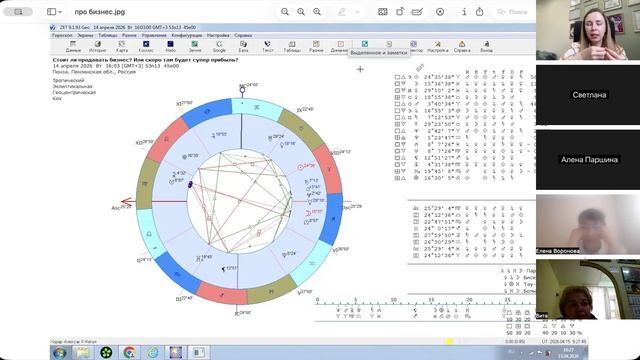Image resolution: width=640 pixels, height=360 pixels.
Task: Zoom out in the Preview toolbar
Action: 285,12
